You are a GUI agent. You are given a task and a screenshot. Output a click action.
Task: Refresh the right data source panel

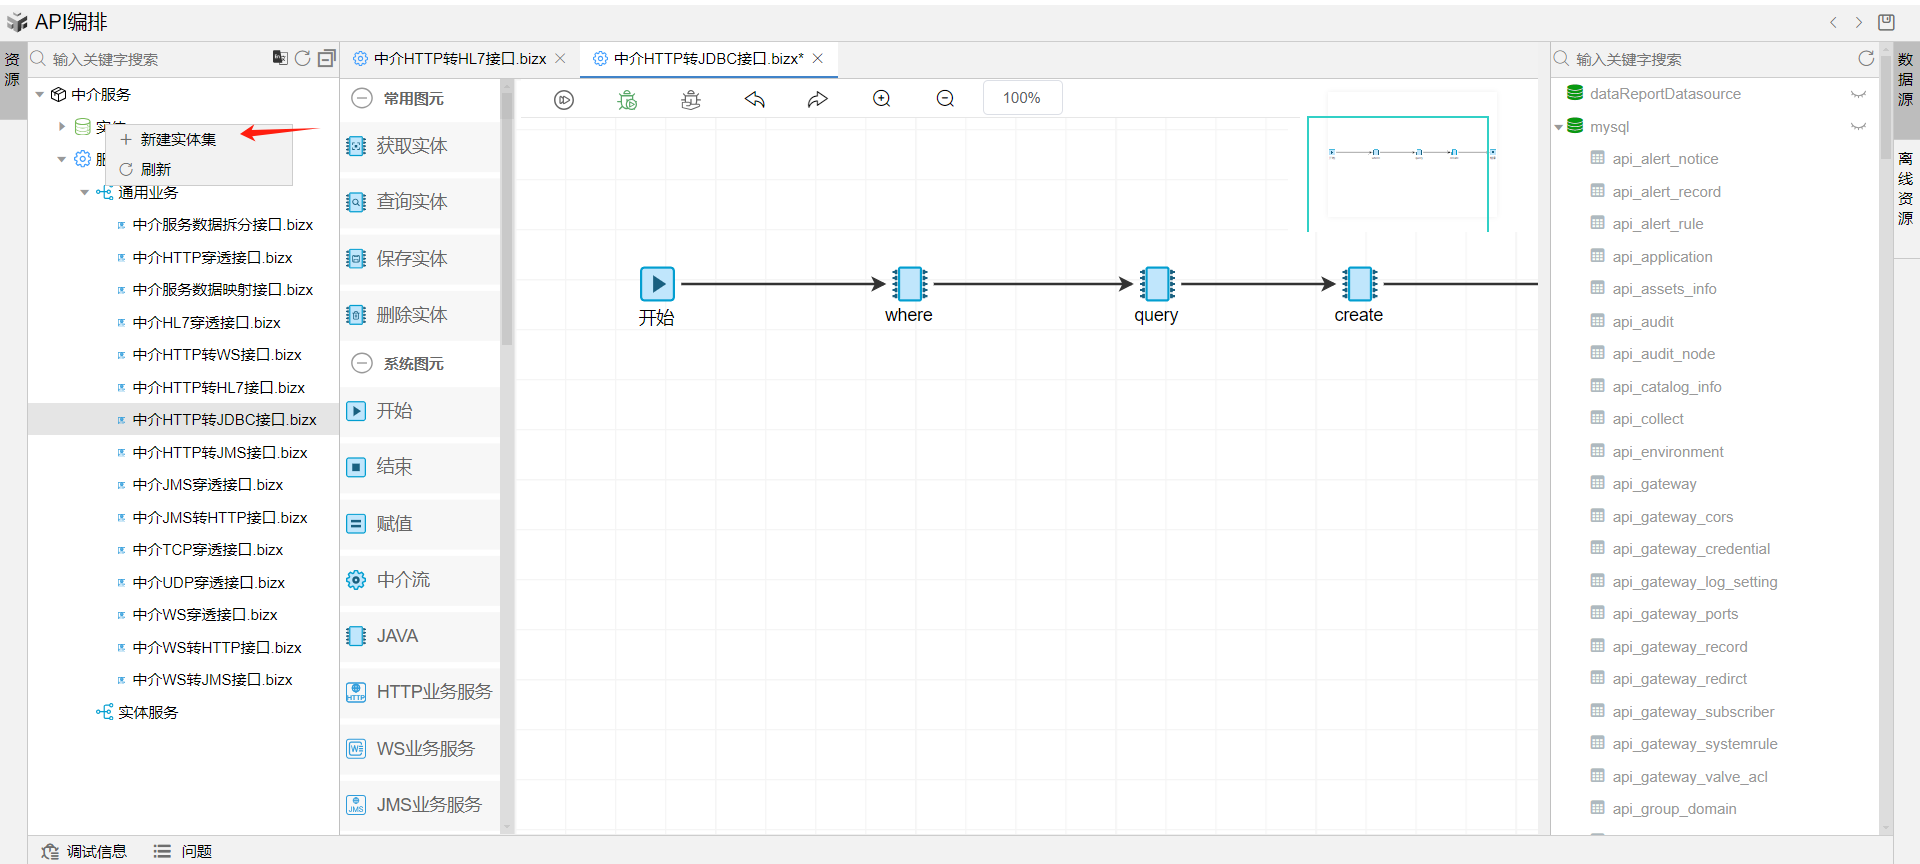tap(1866, 59)
